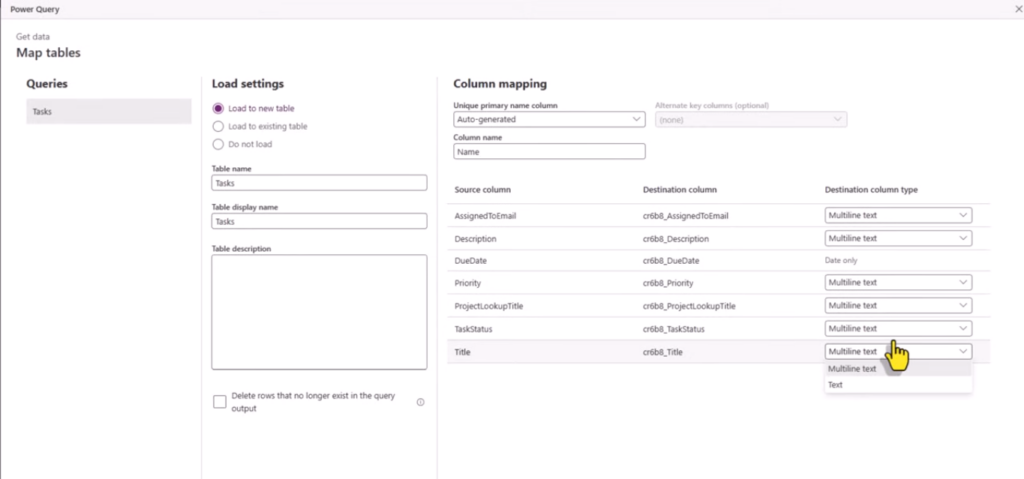Click the Destination column header

680,190
